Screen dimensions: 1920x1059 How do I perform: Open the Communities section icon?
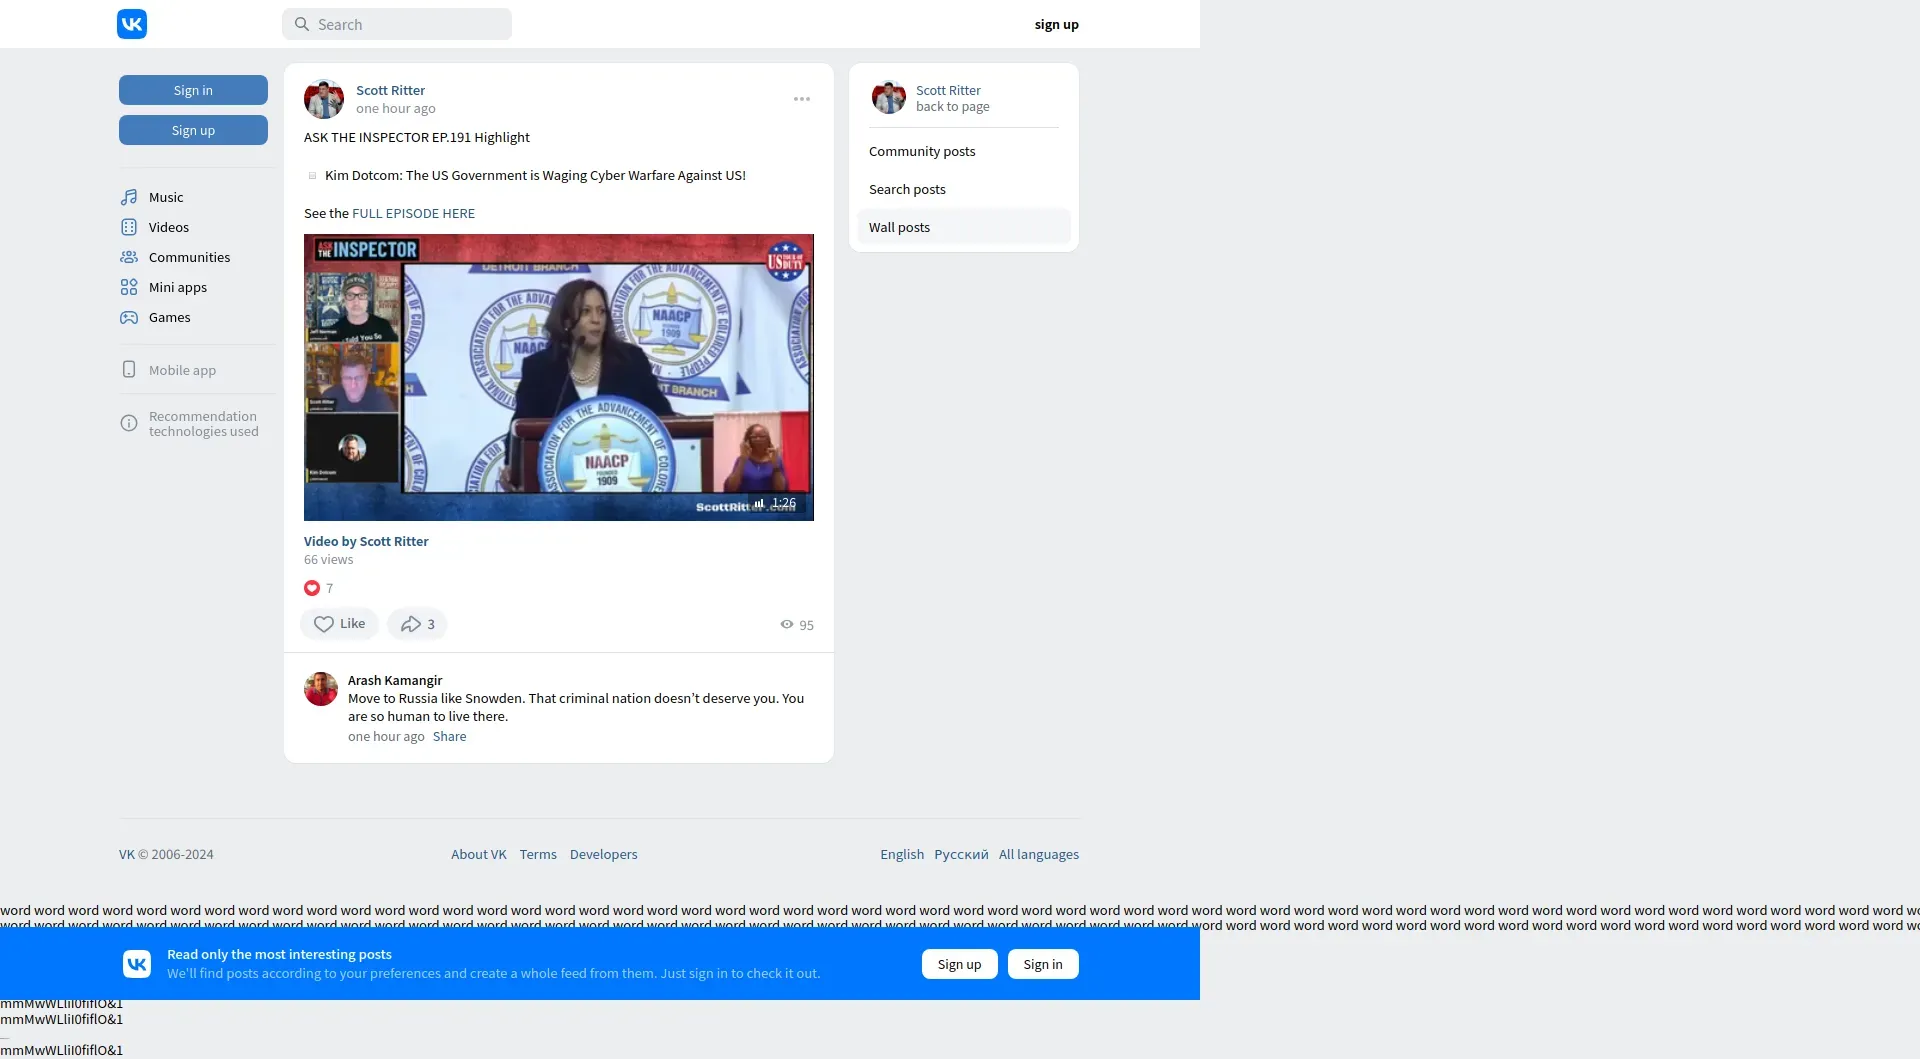tap(129, 257)
